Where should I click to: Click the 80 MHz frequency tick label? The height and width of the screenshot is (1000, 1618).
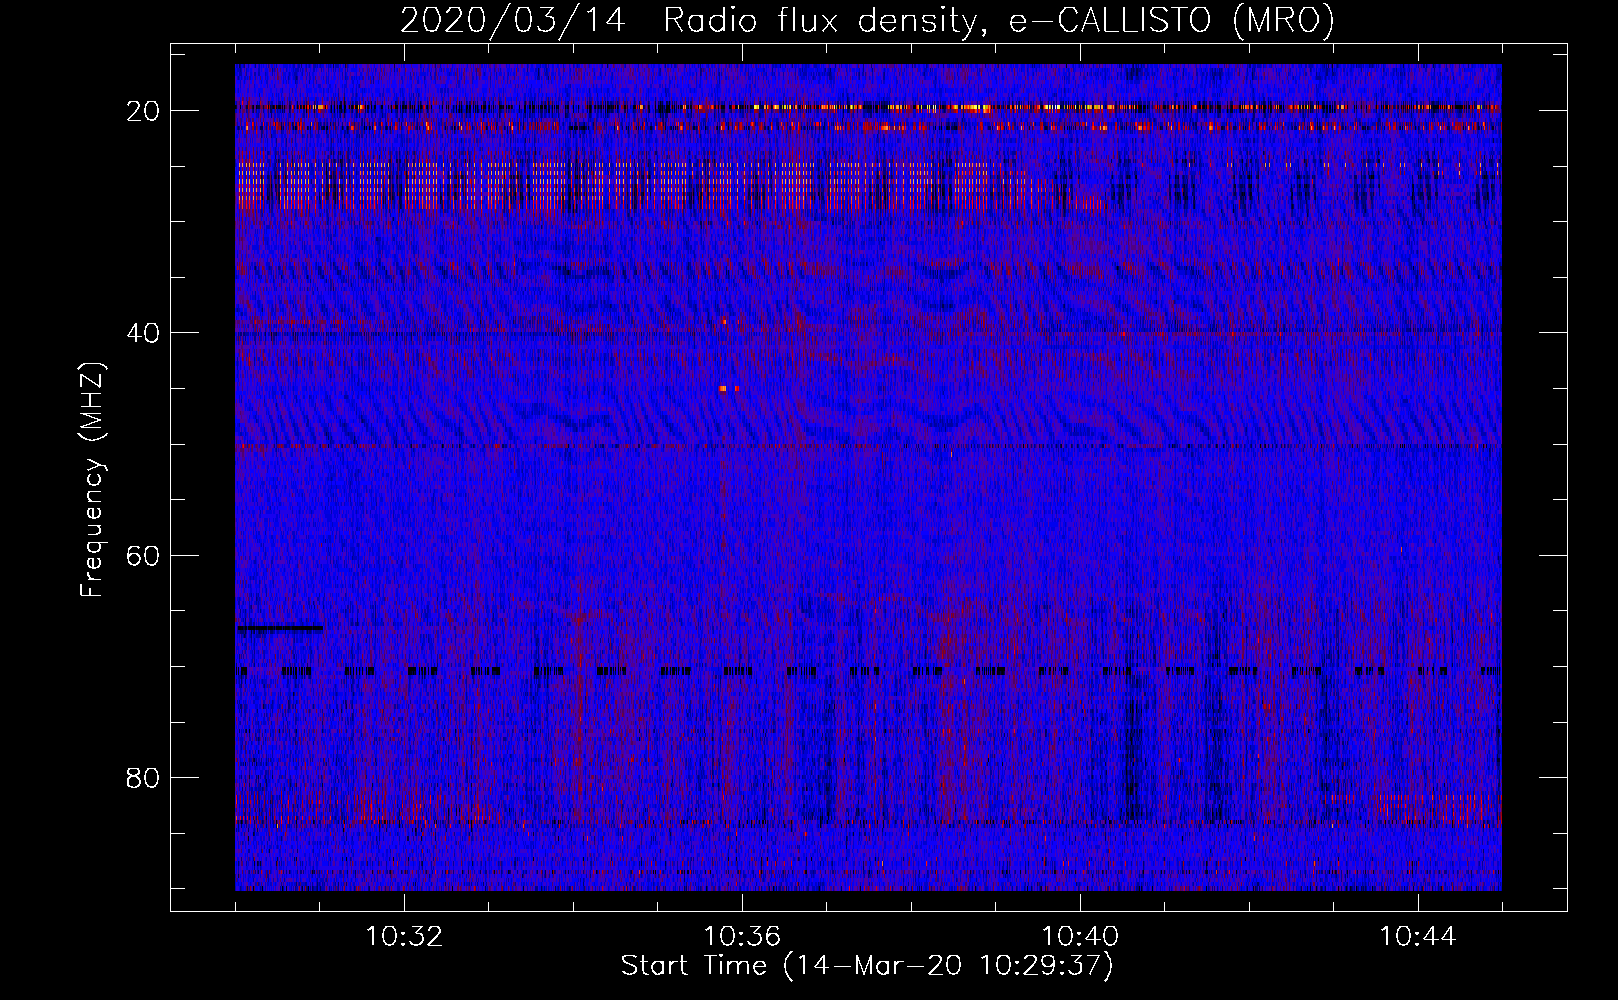click(143, 777)
